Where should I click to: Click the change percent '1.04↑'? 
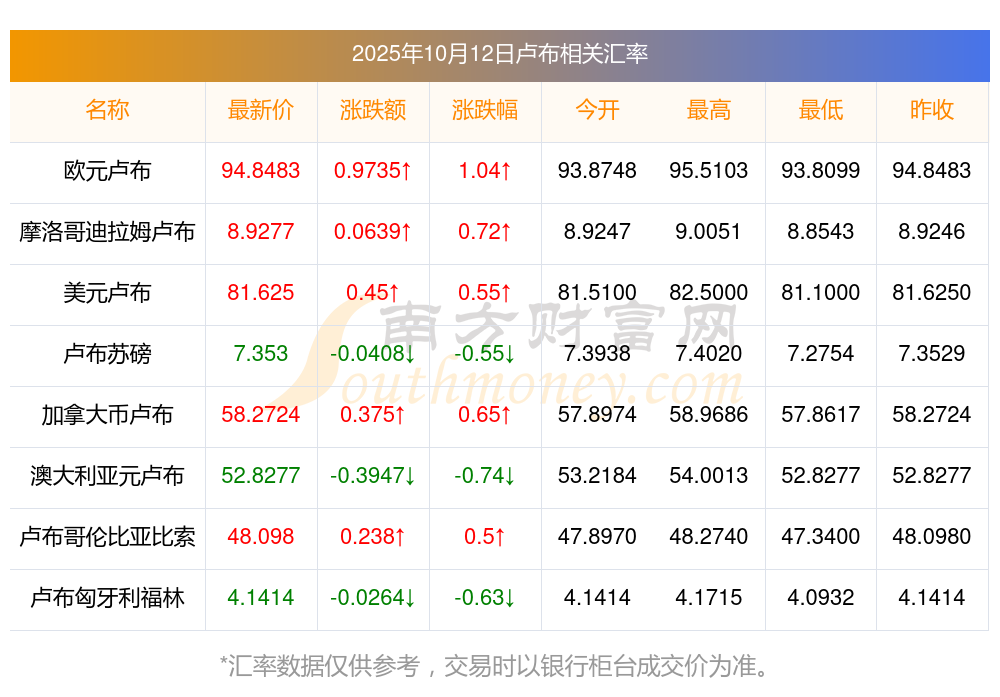coord(485,170)
